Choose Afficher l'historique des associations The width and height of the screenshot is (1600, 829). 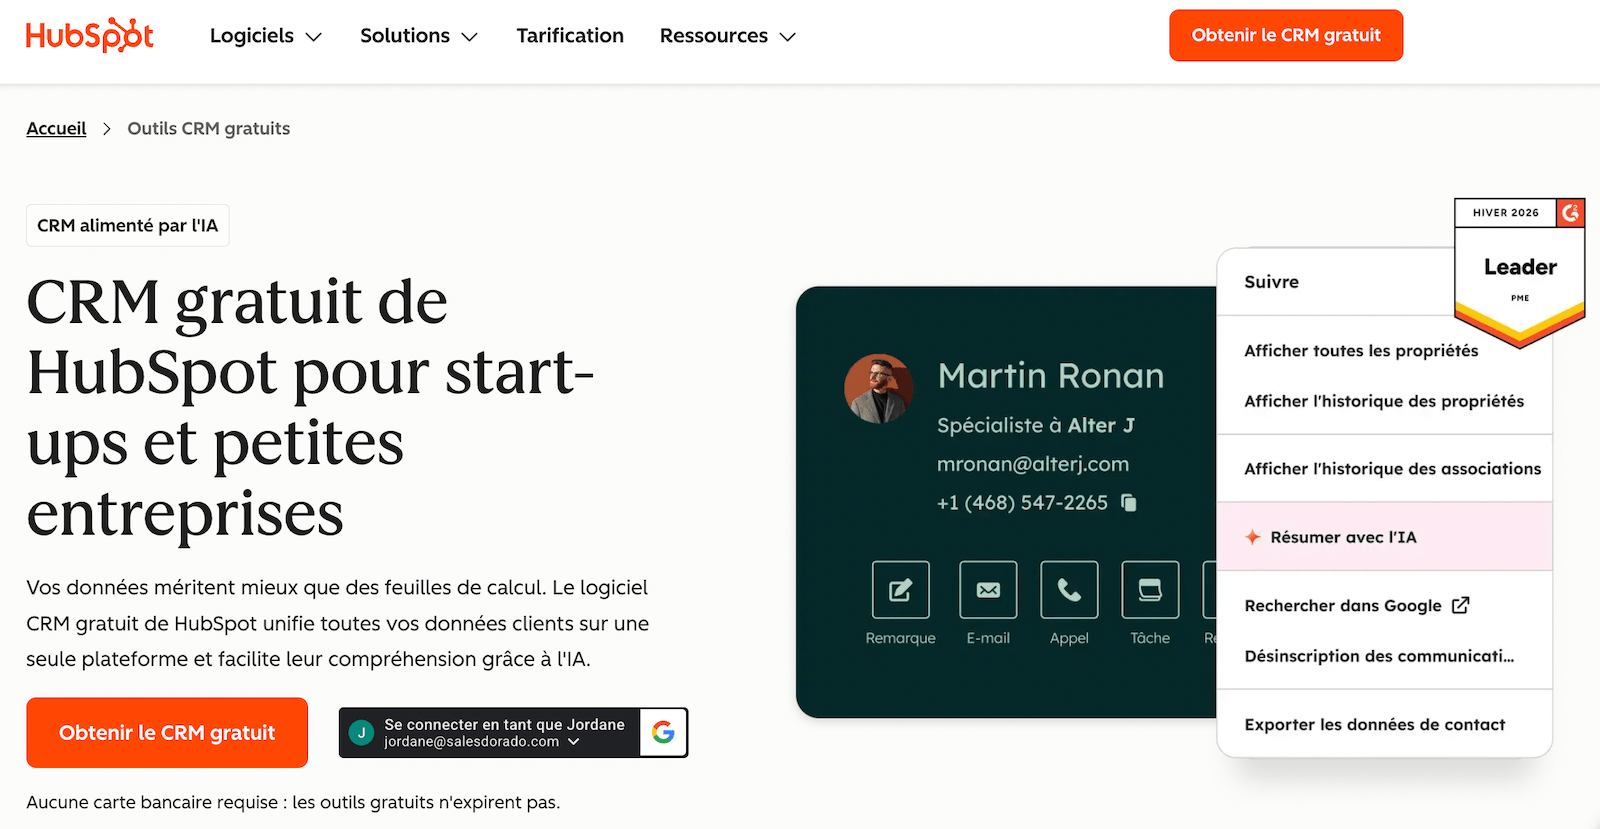pyautogui.click(x=1392, y=469)
